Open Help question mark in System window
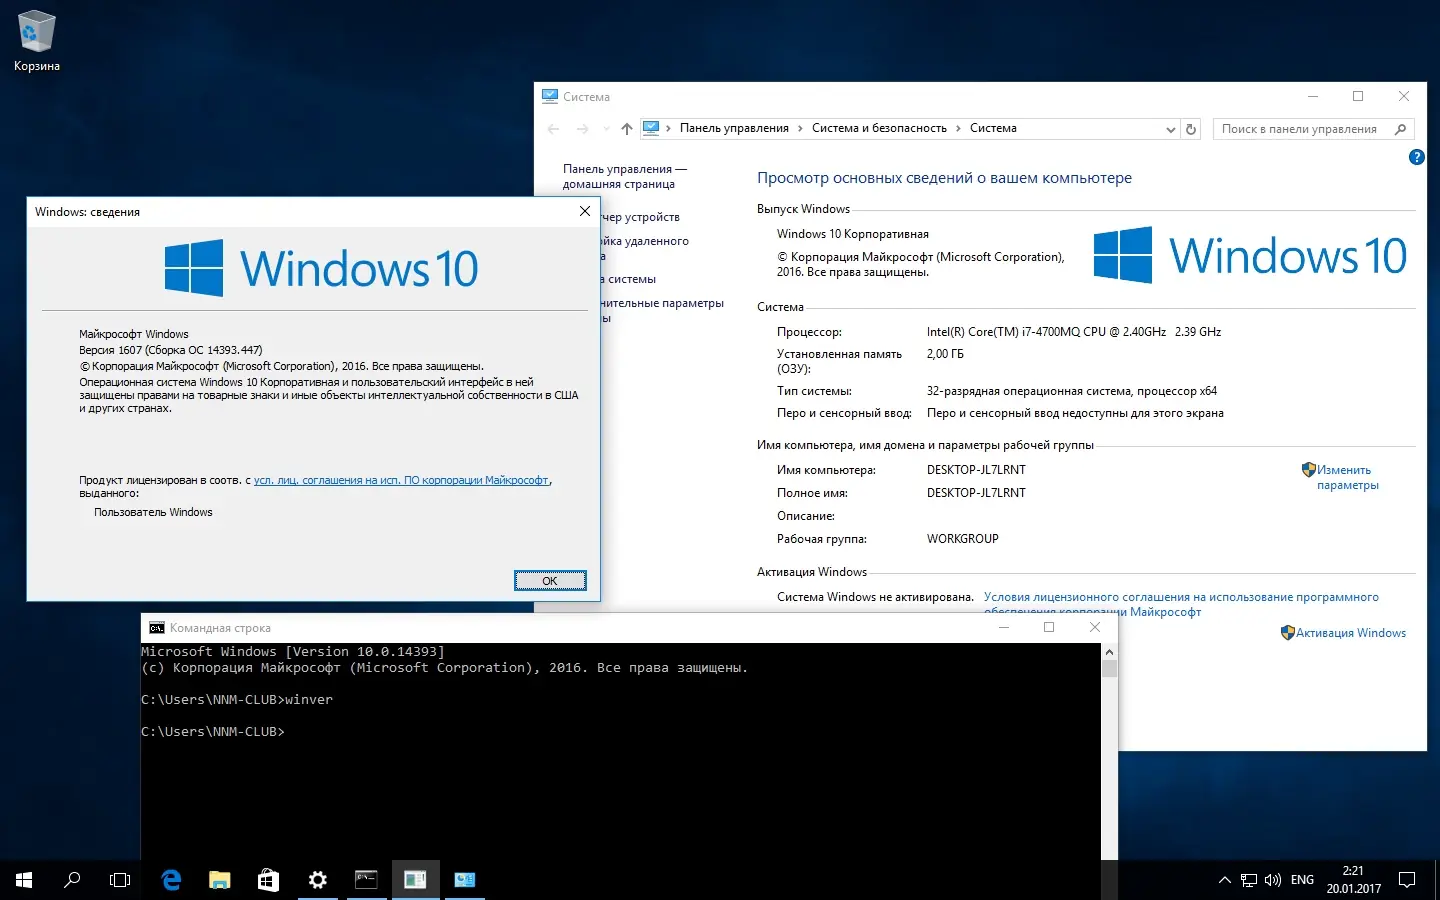The height and width of the screenshot is (900, 1440). point(1416,157)
